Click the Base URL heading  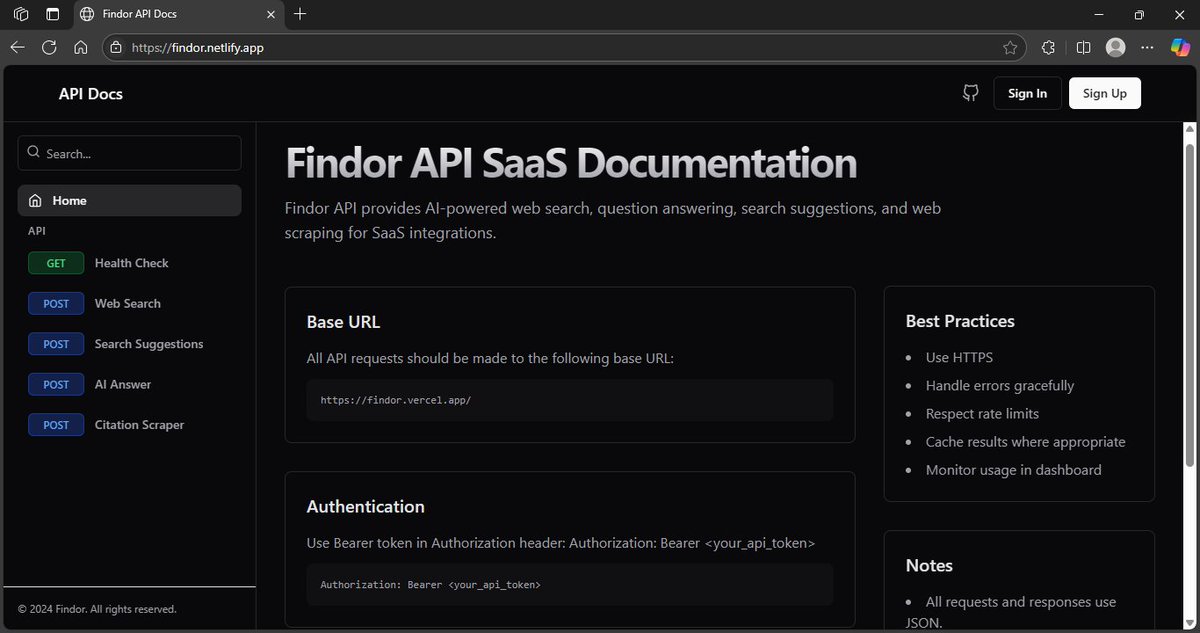tap(343, 322)
